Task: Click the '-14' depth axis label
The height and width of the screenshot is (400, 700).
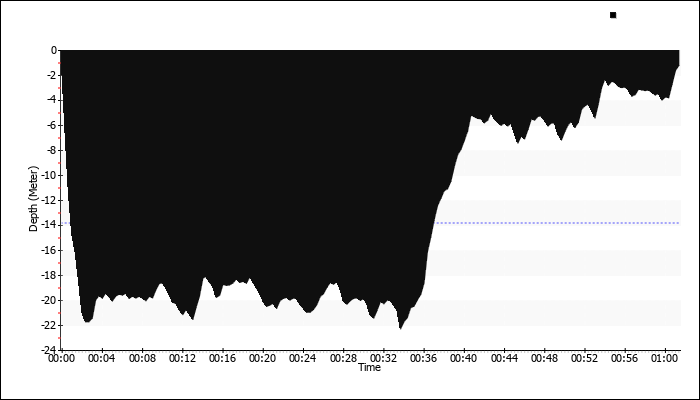Action: pos(50,225)
